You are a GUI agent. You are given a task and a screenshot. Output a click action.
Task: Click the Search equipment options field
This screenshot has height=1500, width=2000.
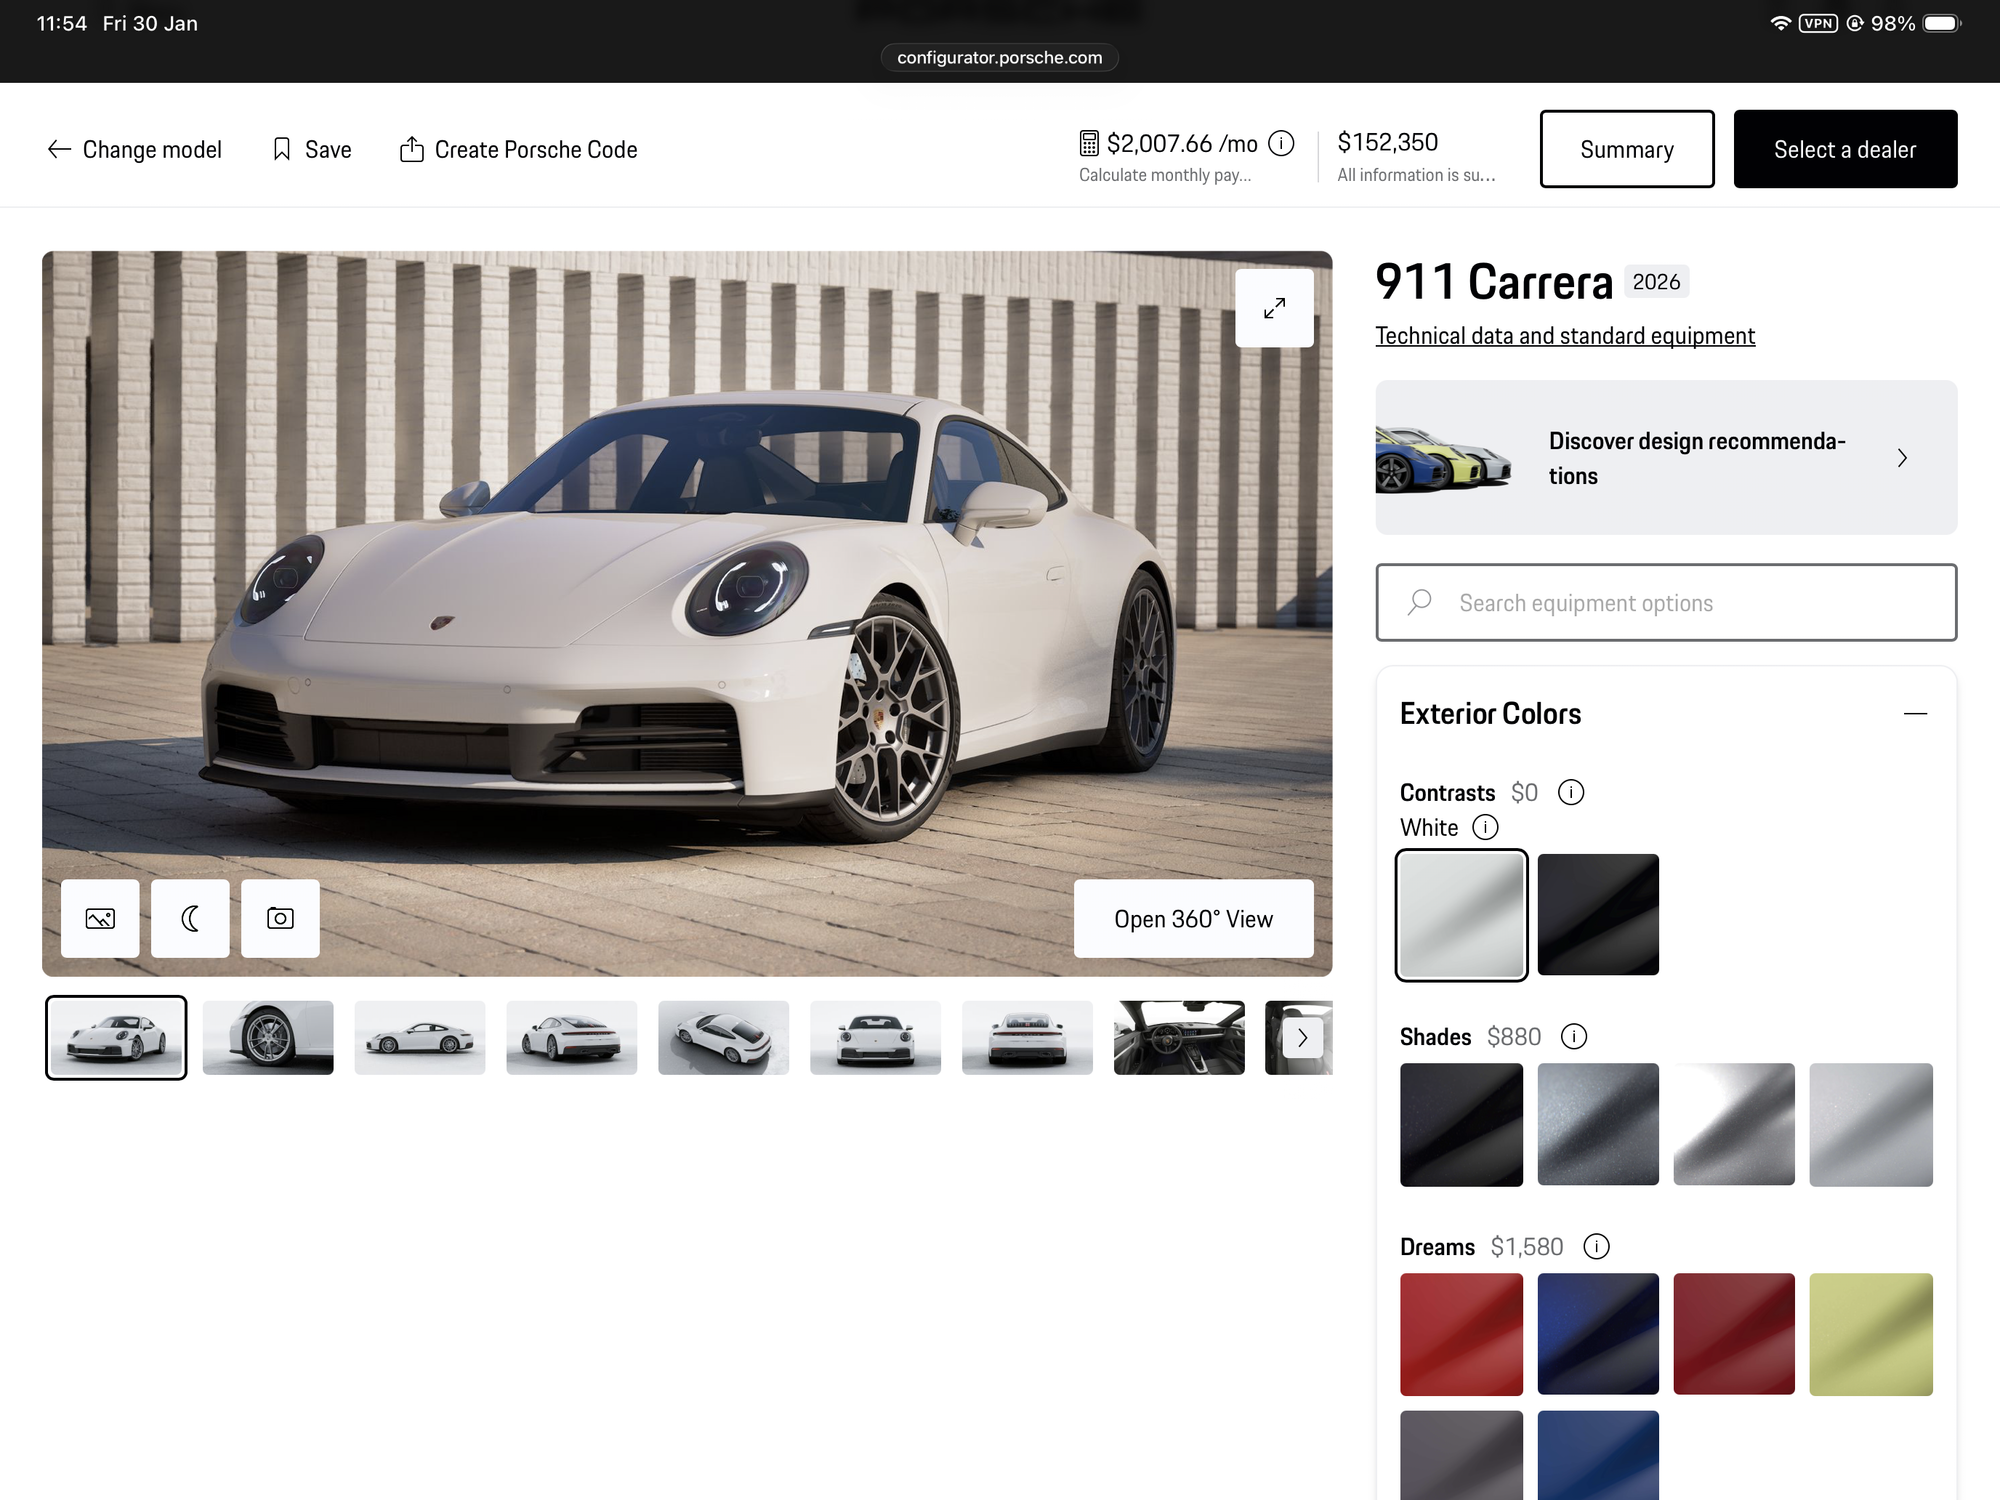1666,602
